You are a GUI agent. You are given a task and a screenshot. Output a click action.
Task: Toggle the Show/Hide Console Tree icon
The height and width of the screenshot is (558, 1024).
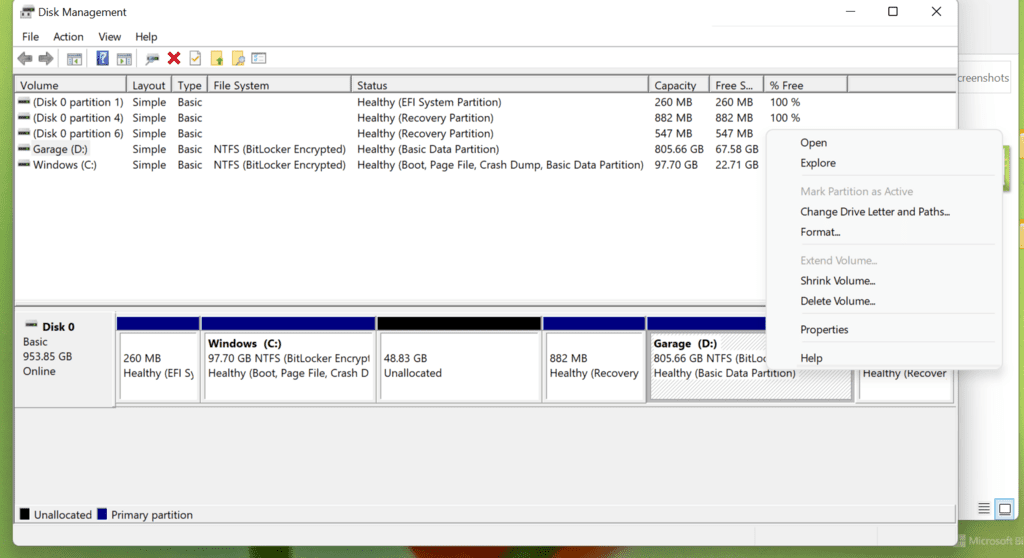74,59
